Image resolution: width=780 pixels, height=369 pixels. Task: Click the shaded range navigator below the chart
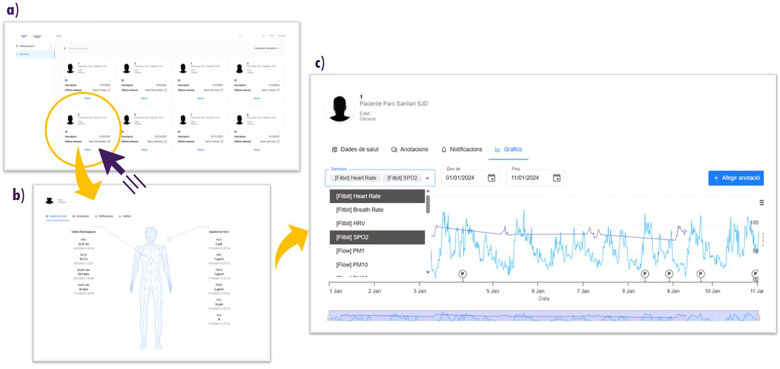point(544,316)
